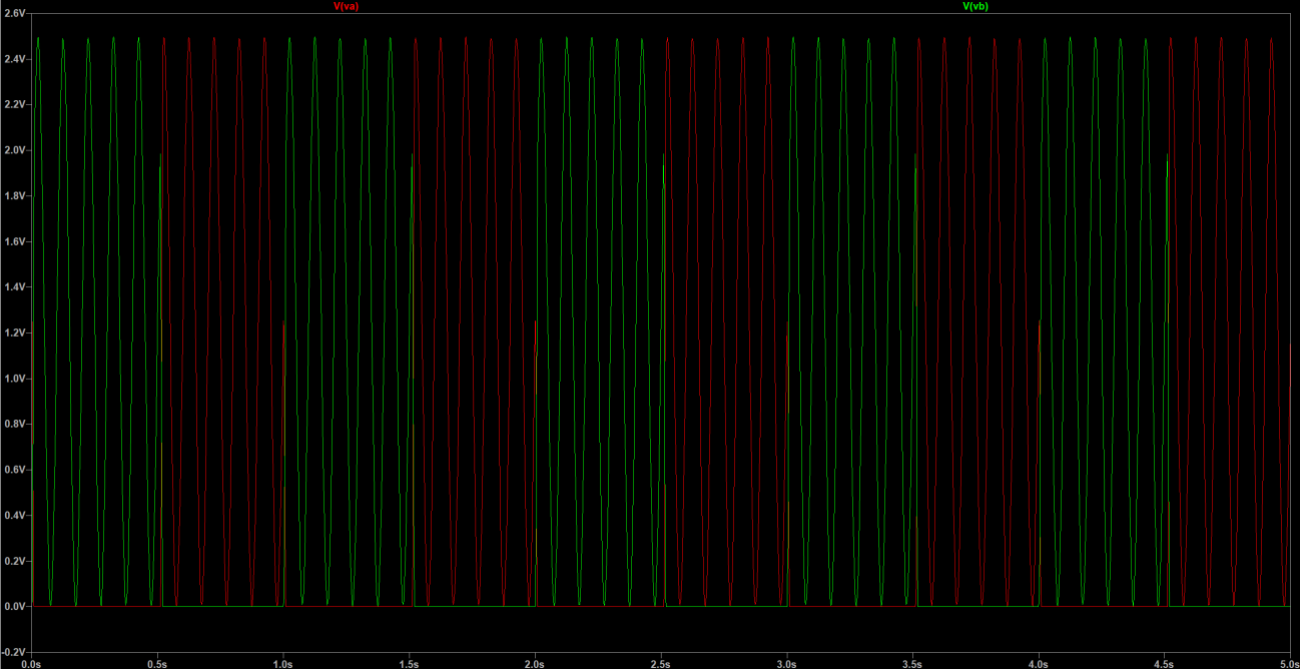Click the 1.0s time axis label
The image size is (1300, 669).
point(283,663)
